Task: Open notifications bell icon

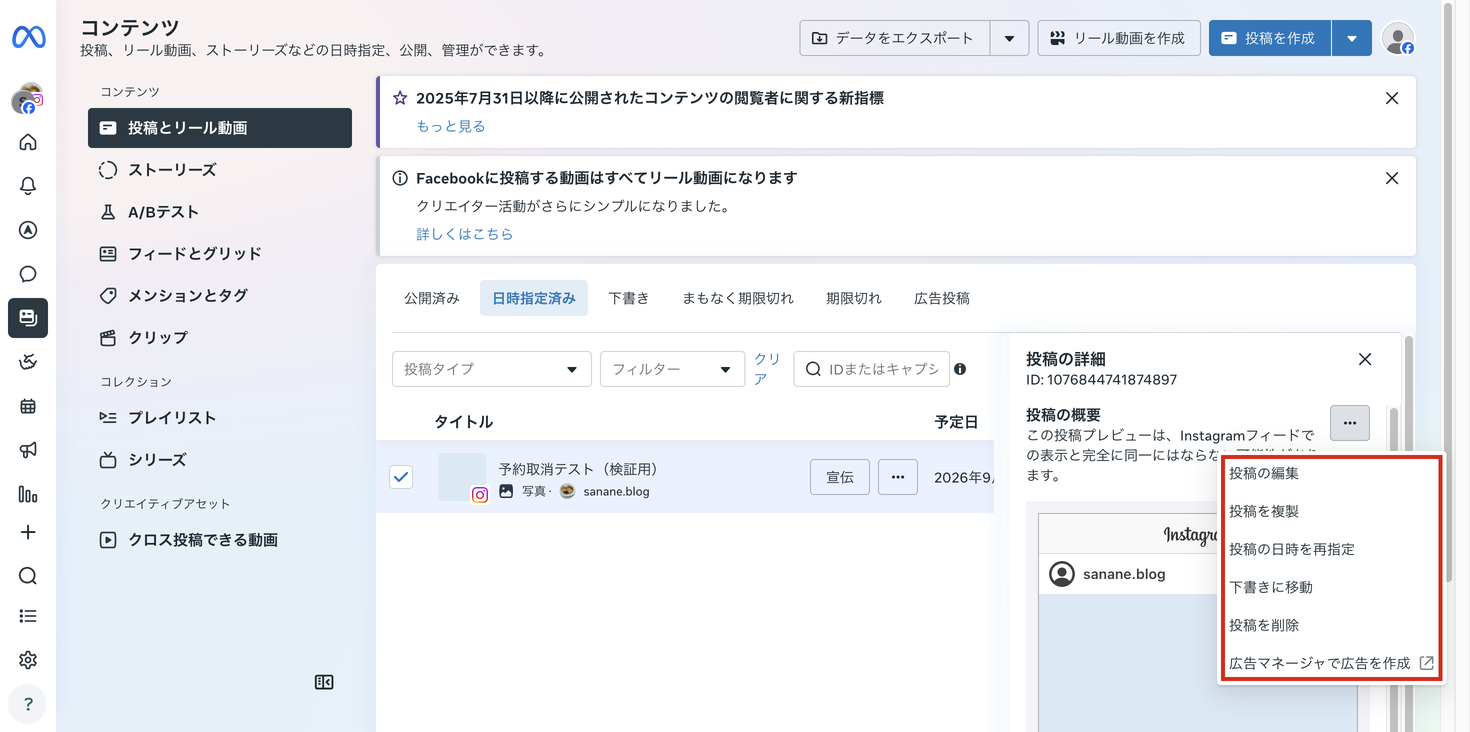Action: (x=28, y=186)
